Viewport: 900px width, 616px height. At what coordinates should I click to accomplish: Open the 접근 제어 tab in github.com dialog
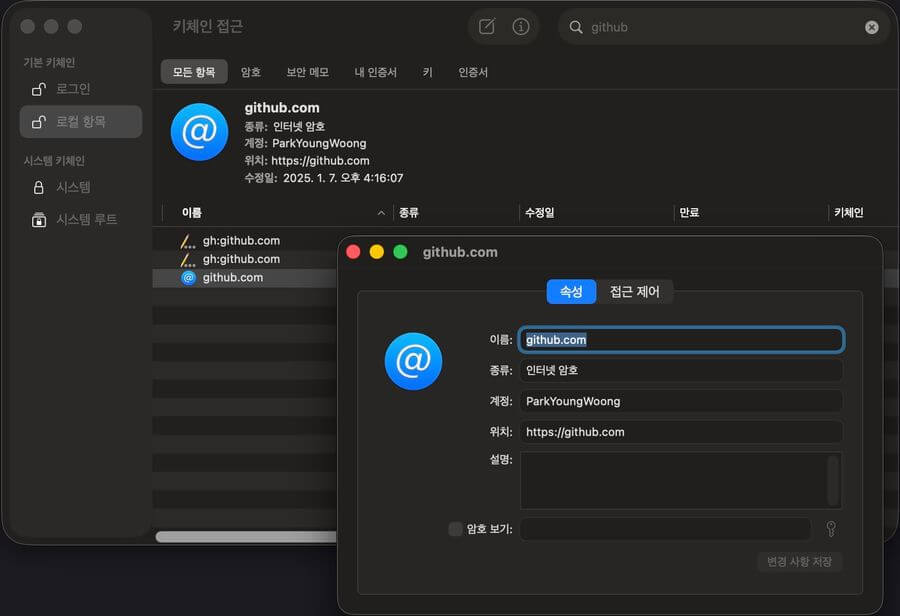(634, 292)
